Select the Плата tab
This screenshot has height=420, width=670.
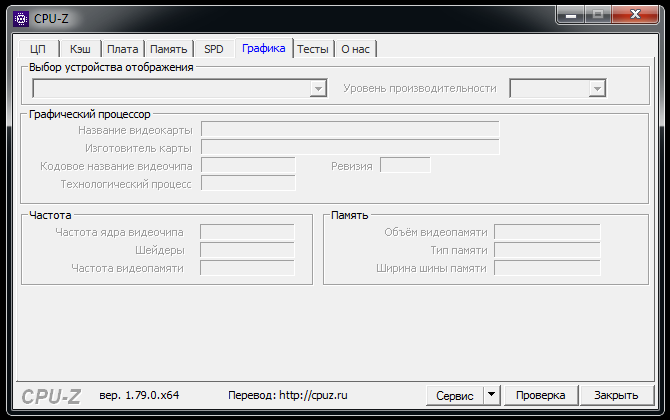tap(123, 49)
